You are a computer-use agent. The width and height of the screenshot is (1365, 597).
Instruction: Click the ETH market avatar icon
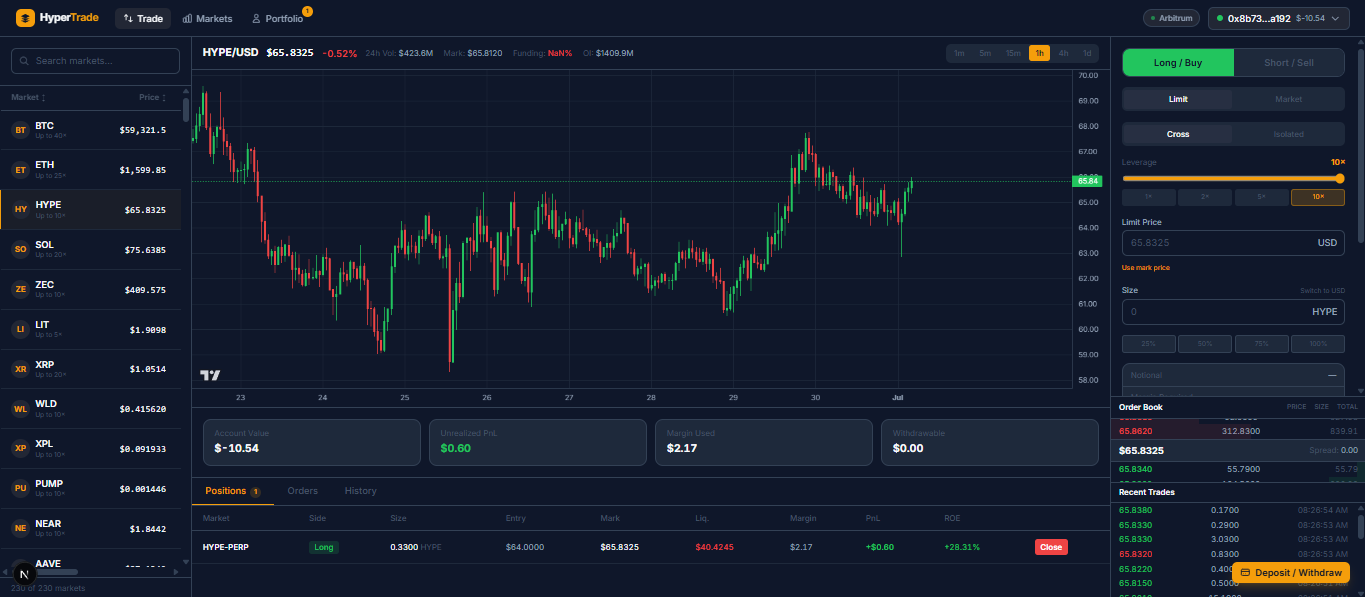[20, 170]
